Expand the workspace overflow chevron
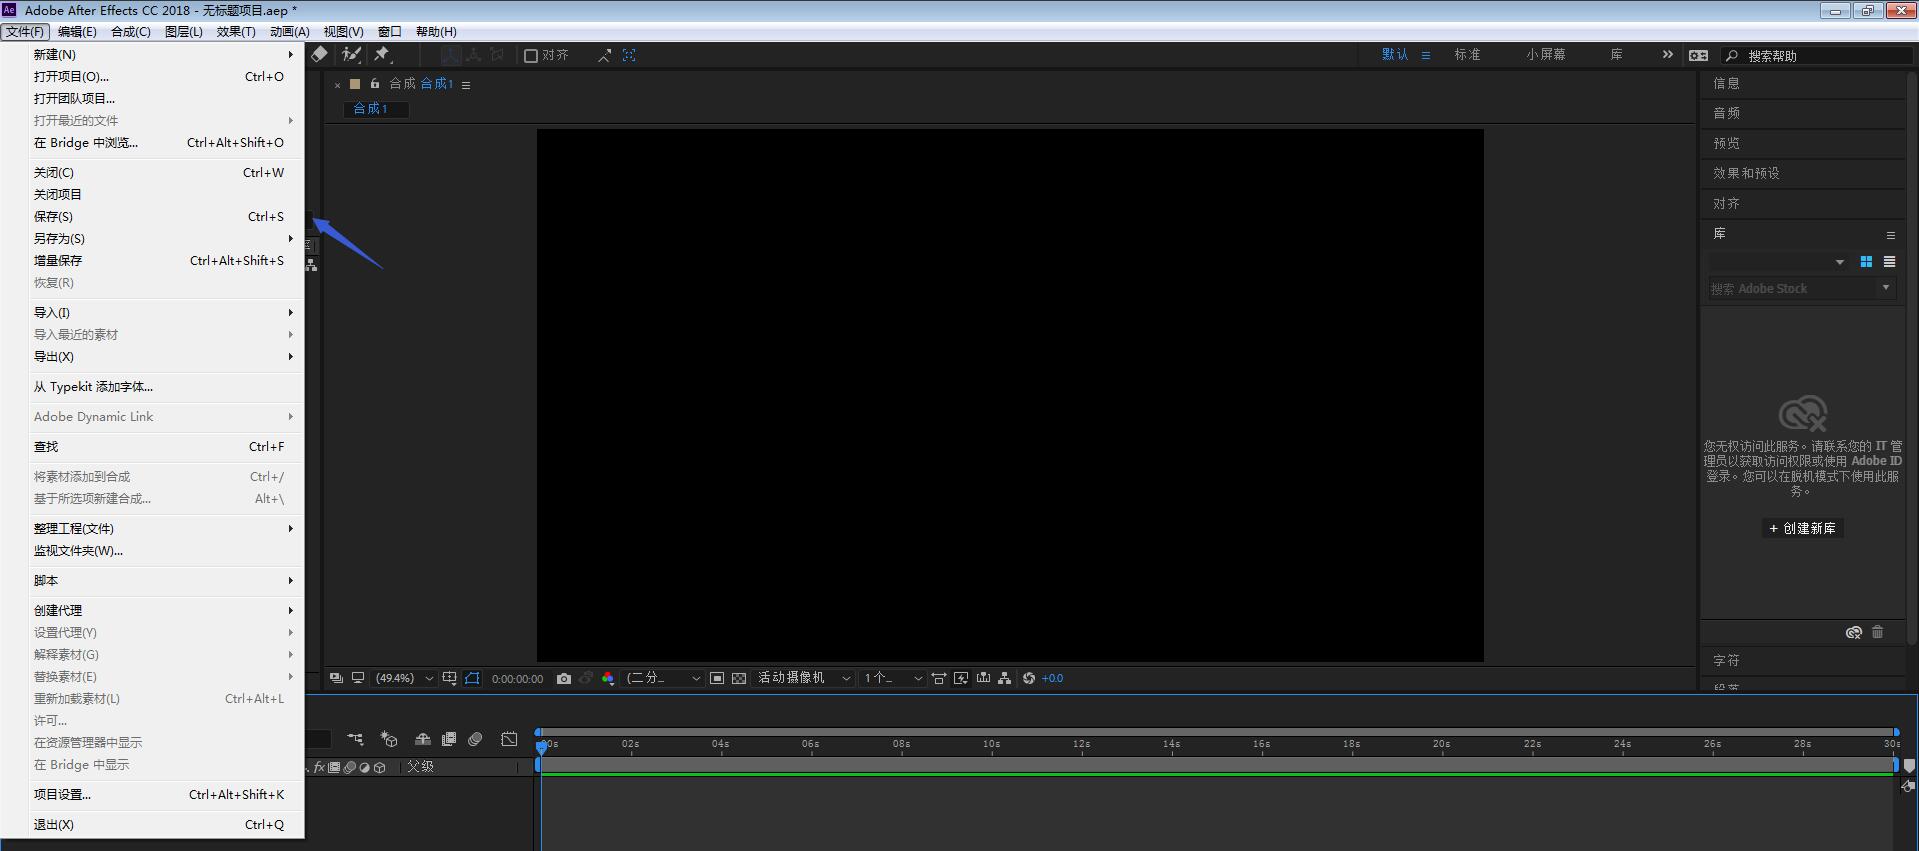This screenshot has width=1919, height=851. point(1667,55)
